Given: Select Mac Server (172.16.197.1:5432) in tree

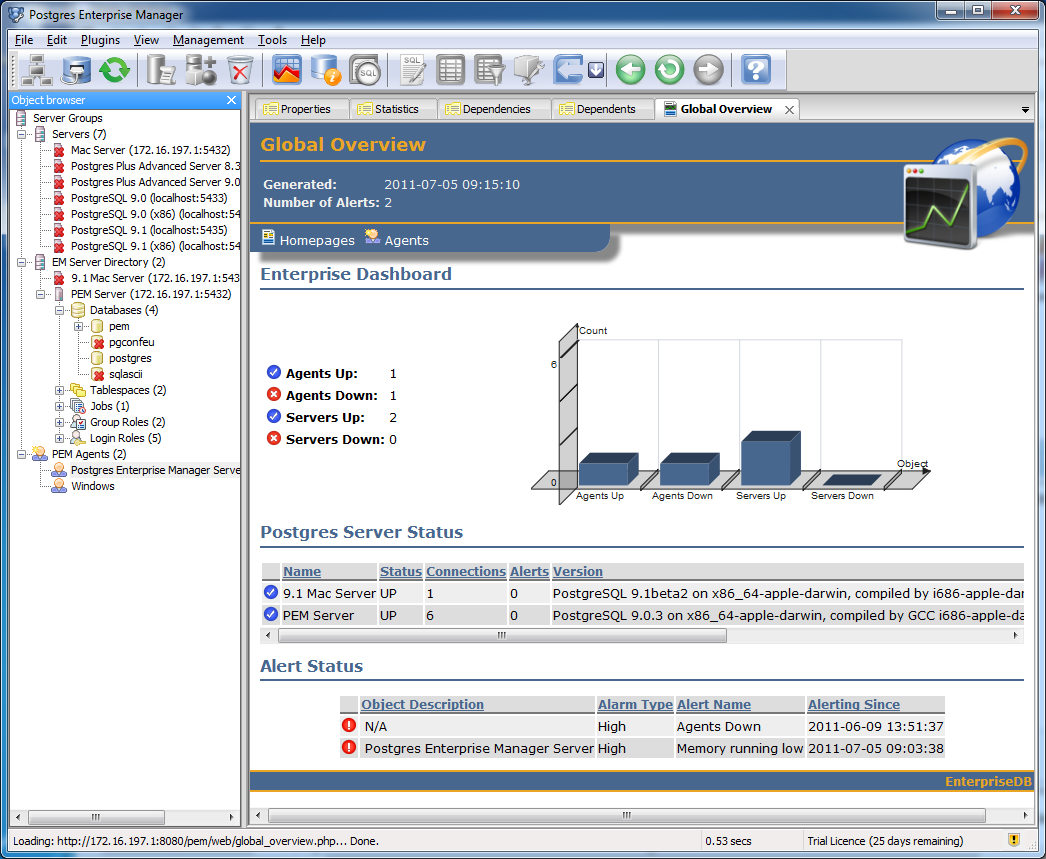Looking at the screenshot, I should point(150,150).
